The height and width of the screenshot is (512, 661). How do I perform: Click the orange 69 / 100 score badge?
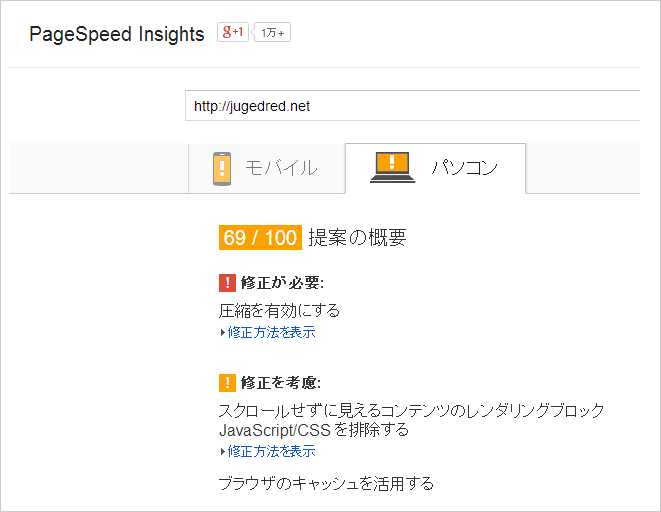pyautogui.click(x=259, y=238)
